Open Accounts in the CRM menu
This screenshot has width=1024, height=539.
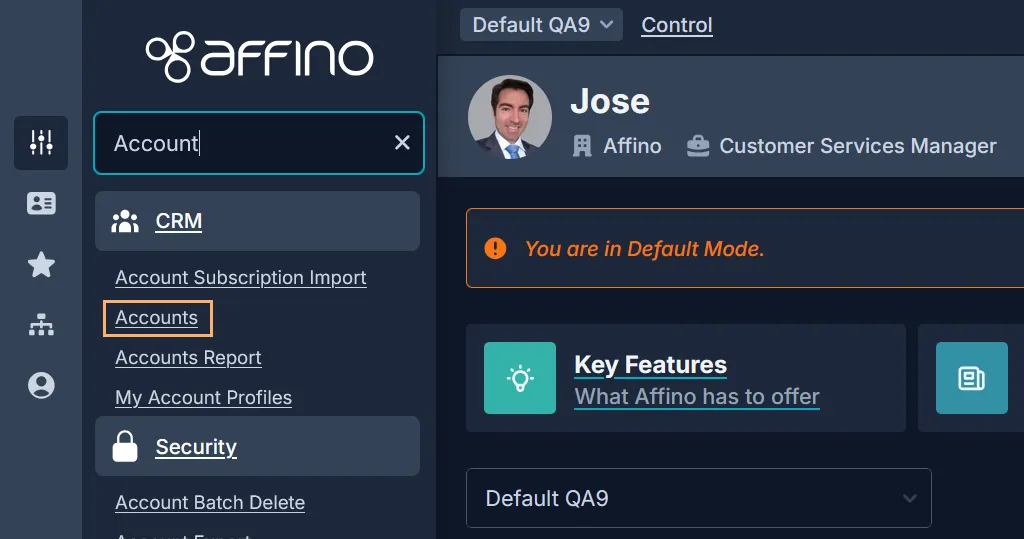click(x=157, y=318)
